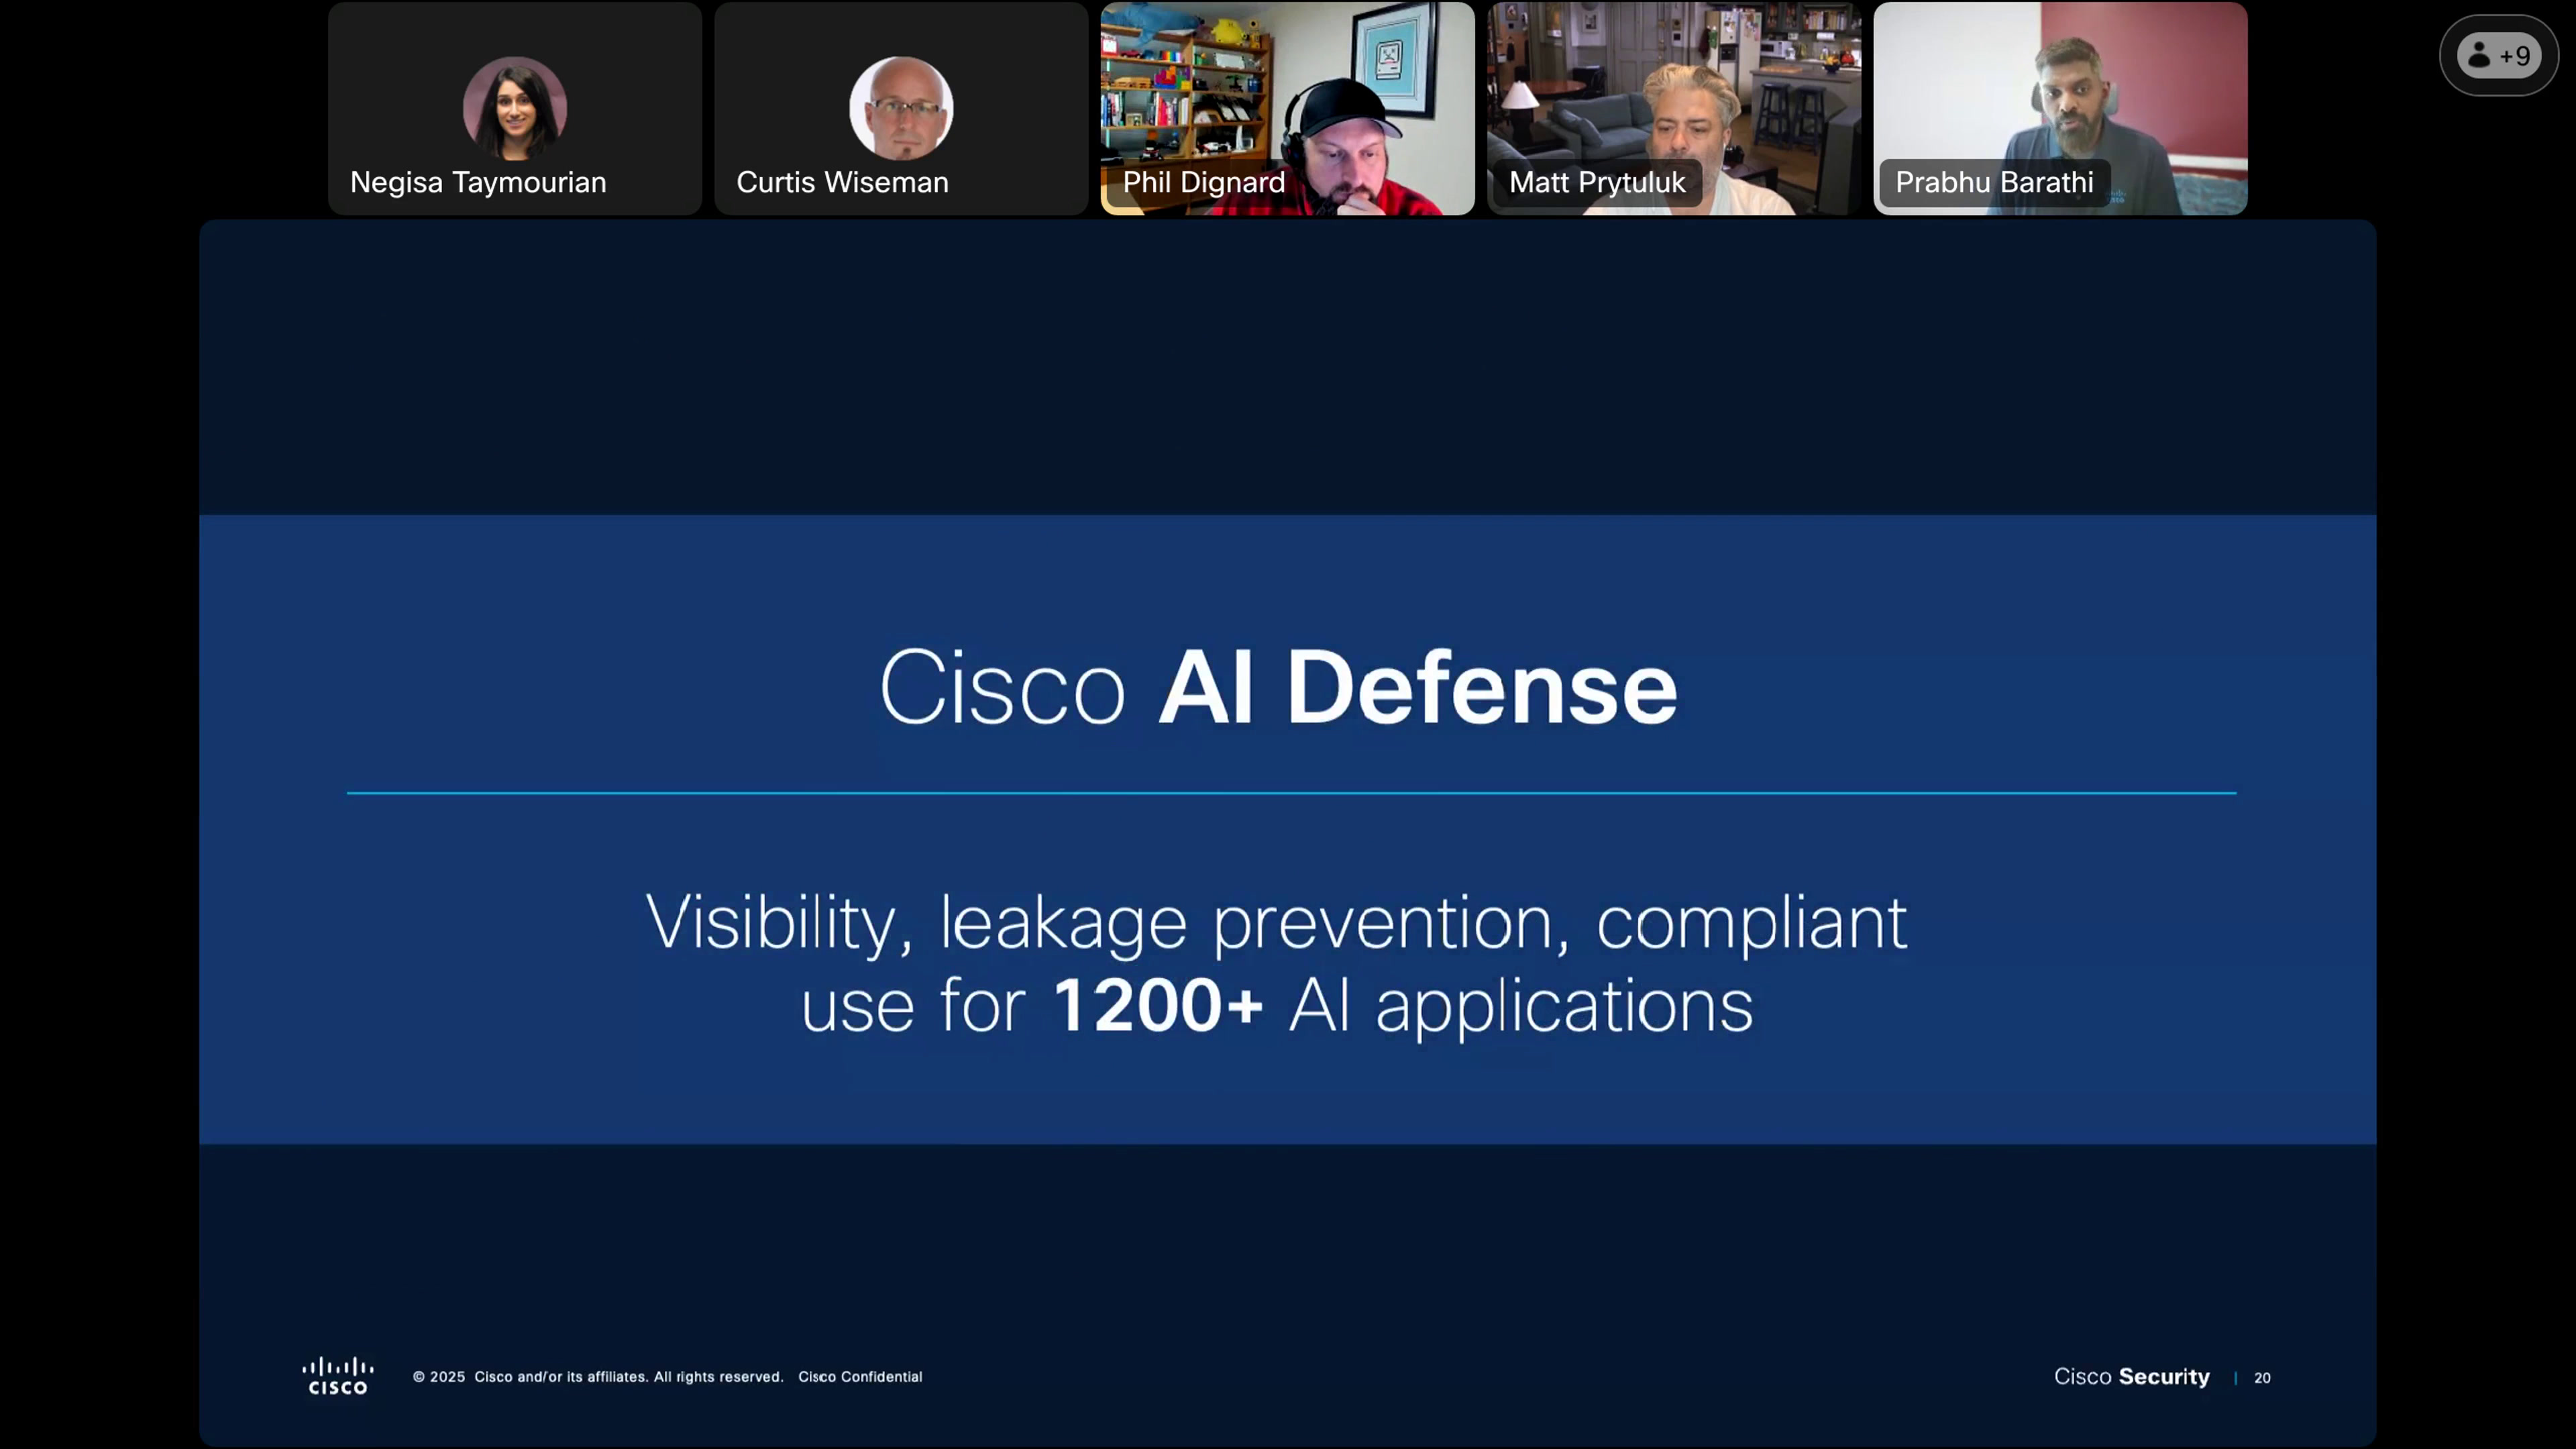Click the empty dark area above the title band
2576x1449 pixels.
(1287, 367)
